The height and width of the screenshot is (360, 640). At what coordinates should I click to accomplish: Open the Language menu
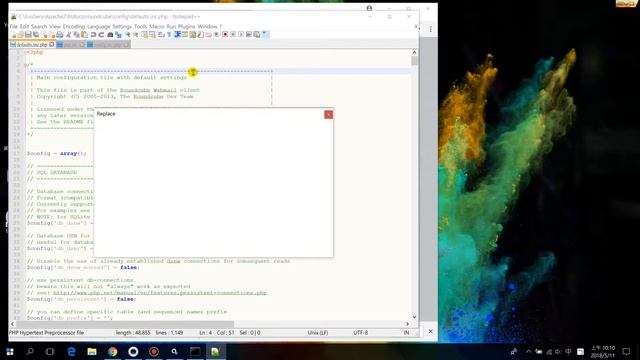[x=99, y=27]
